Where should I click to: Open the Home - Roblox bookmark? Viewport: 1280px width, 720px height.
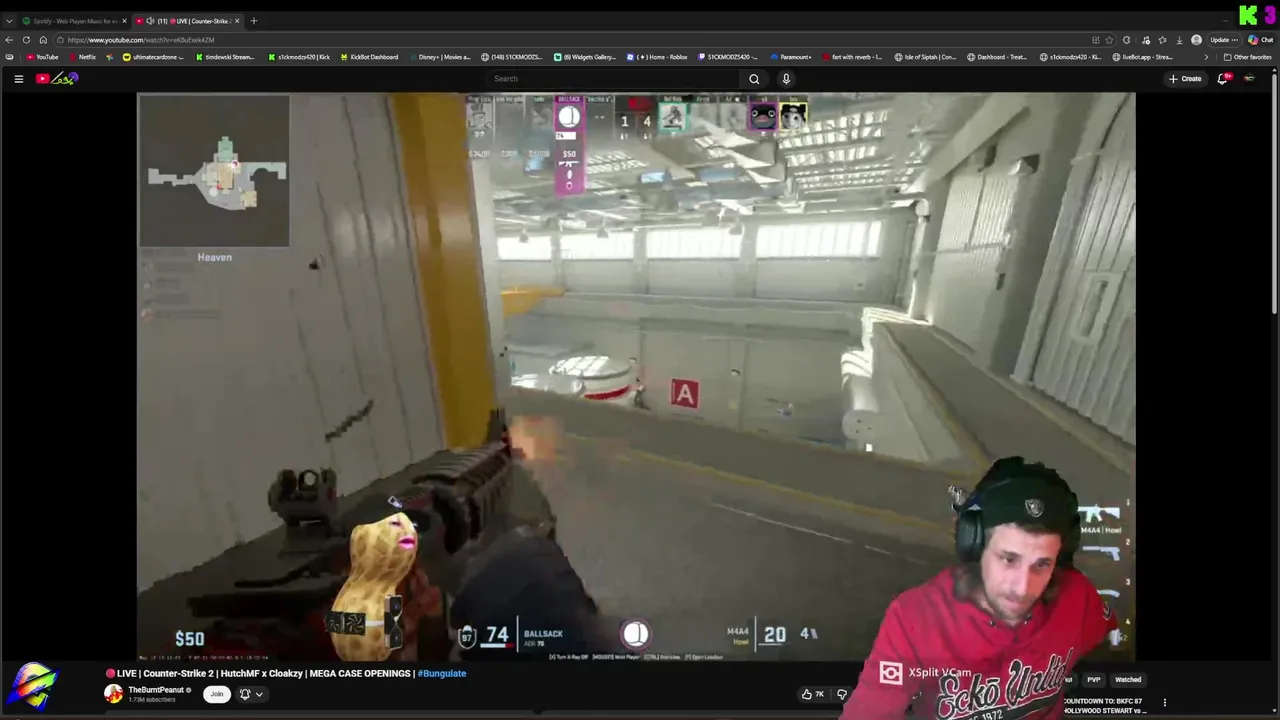pyautogui.click(x=657, y=57)
